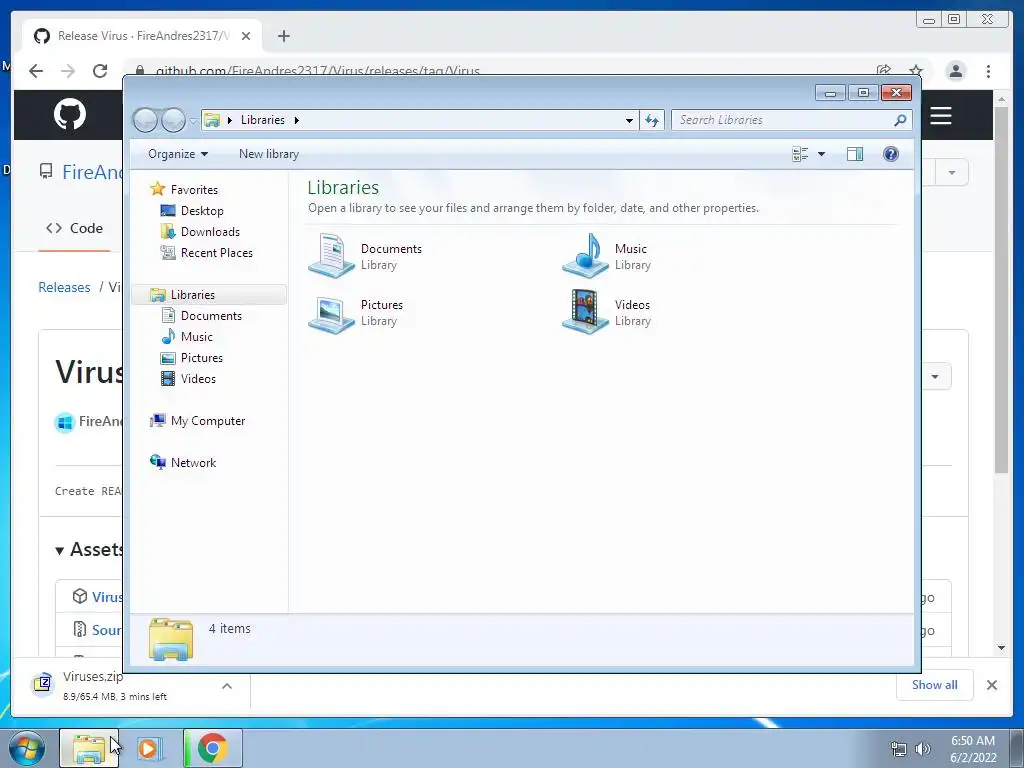Click the GitHub logo on the page
Image resolution: width=1024 pixels, height=768 pixels.
click(70, 114)
